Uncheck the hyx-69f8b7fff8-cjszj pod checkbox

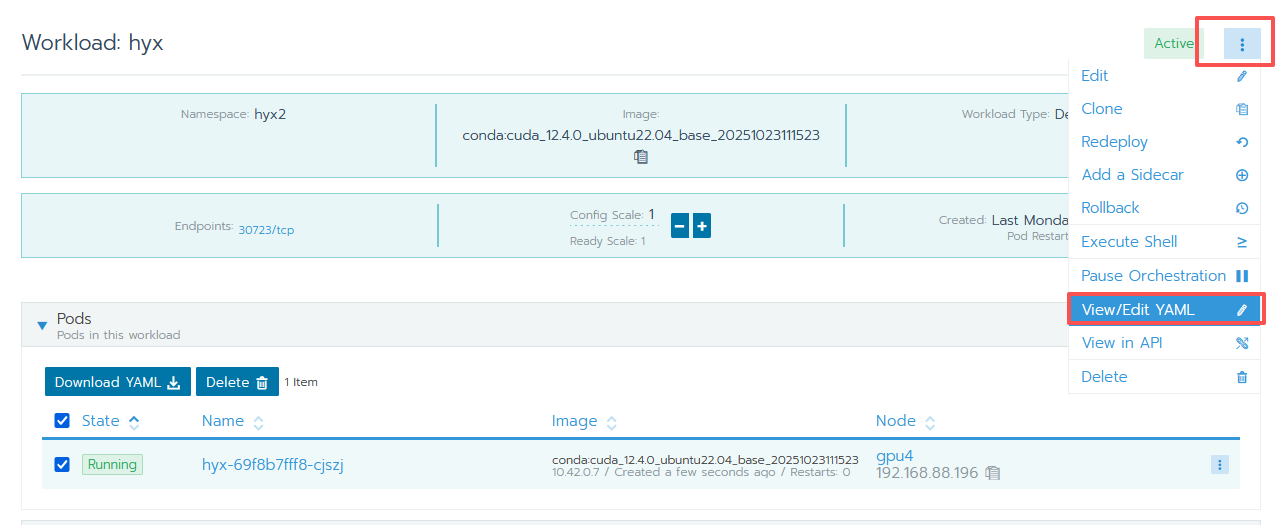[x=62, y=464]
